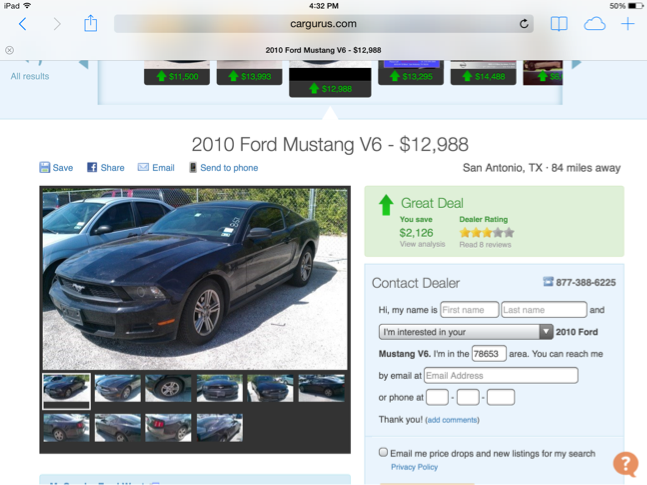Viewport: 647px width, 485px height.
Task: Reload the cargurus.com page
Action: pyautogui.click(x=523, y=24)
